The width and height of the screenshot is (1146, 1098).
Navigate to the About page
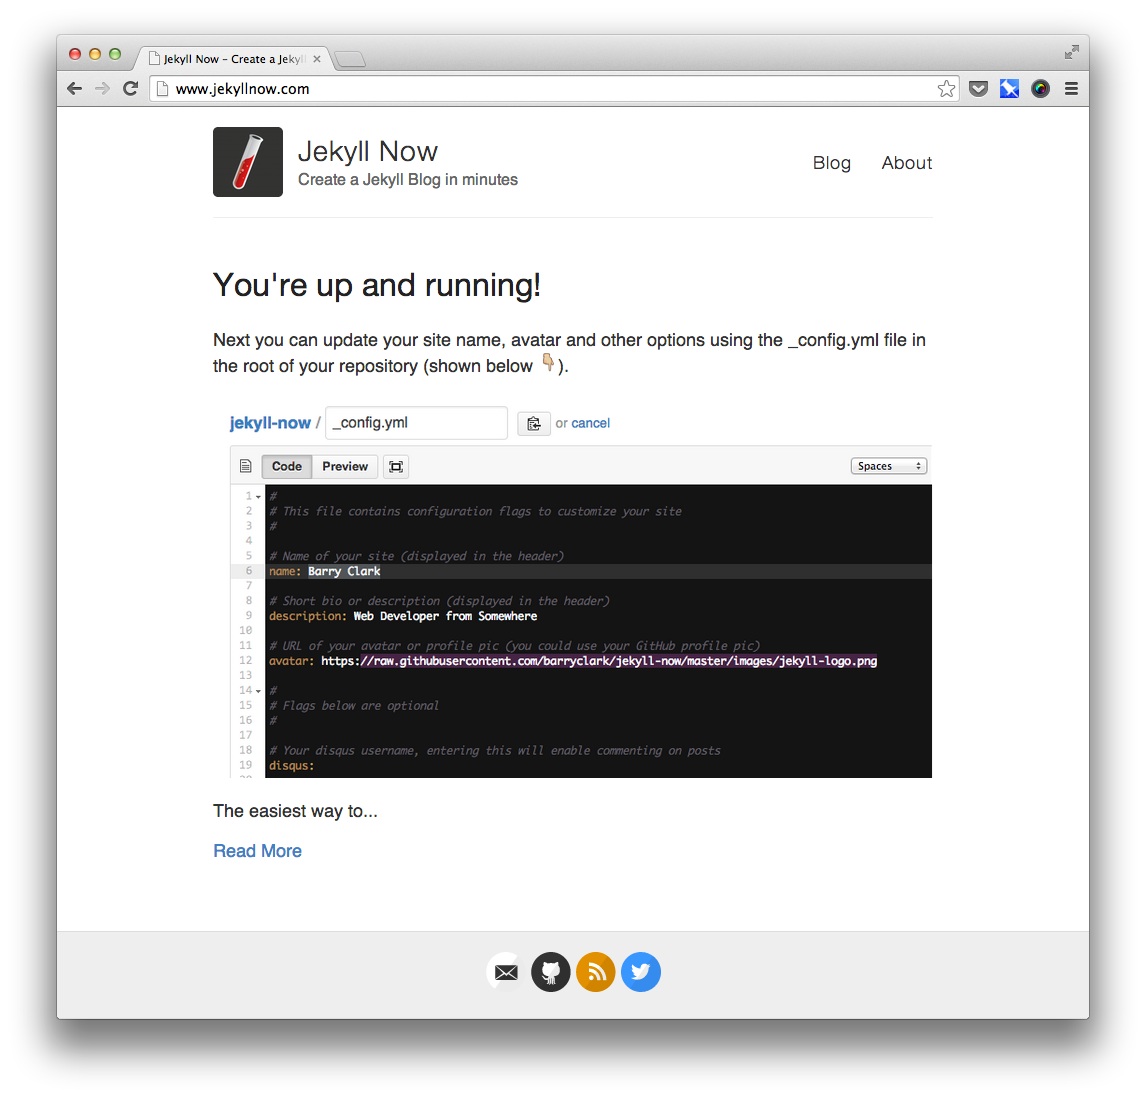point(906,162)
